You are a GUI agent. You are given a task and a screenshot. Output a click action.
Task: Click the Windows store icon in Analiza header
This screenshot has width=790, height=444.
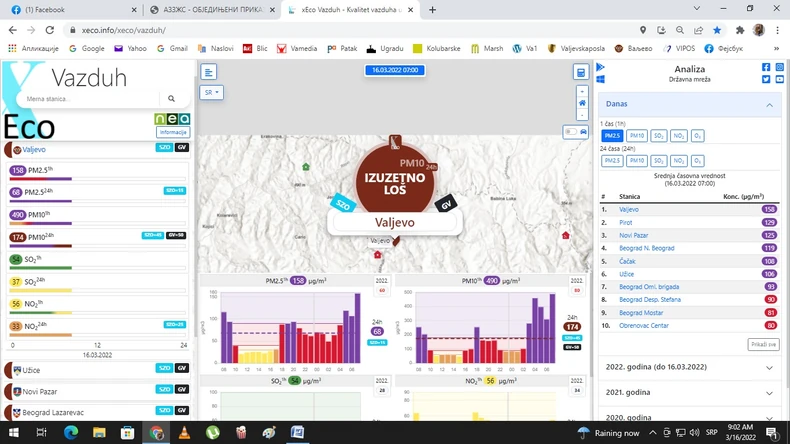coord(601,79)
